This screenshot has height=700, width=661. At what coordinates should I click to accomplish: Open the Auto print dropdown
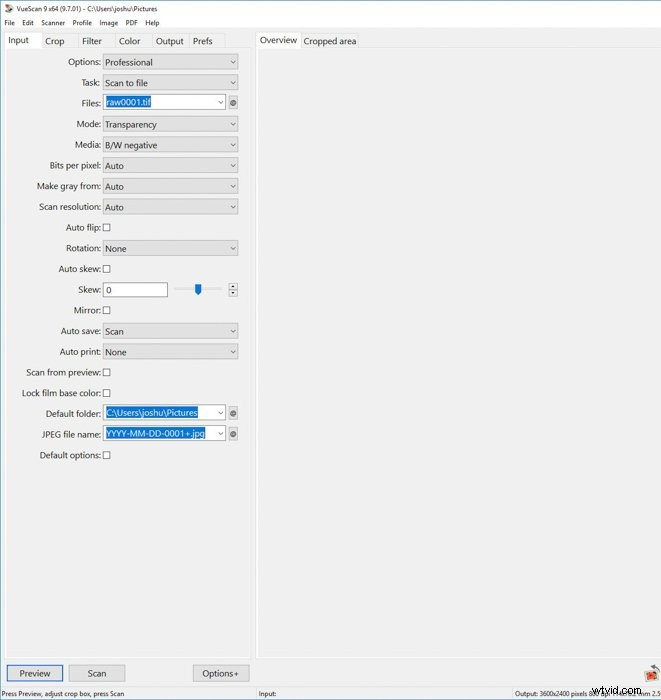[170, 352]
